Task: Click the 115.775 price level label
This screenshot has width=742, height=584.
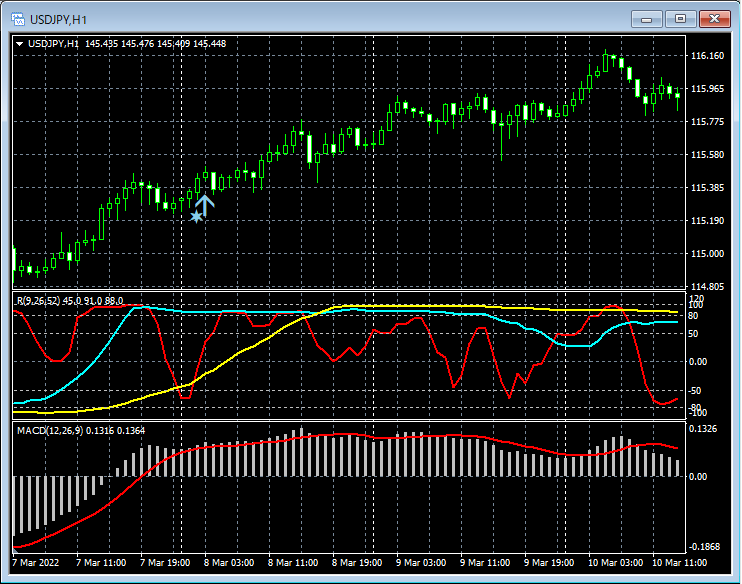Action: (707, 122)
